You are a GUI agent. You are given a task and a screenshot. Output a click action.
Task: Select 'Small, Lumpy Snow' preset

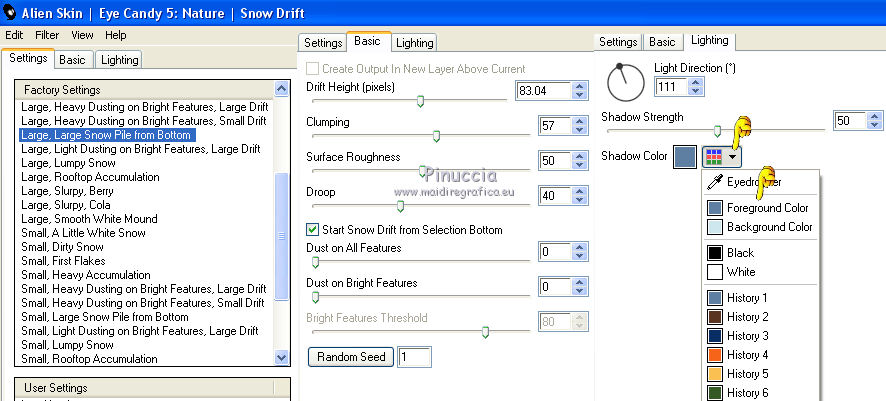[67, 345]
